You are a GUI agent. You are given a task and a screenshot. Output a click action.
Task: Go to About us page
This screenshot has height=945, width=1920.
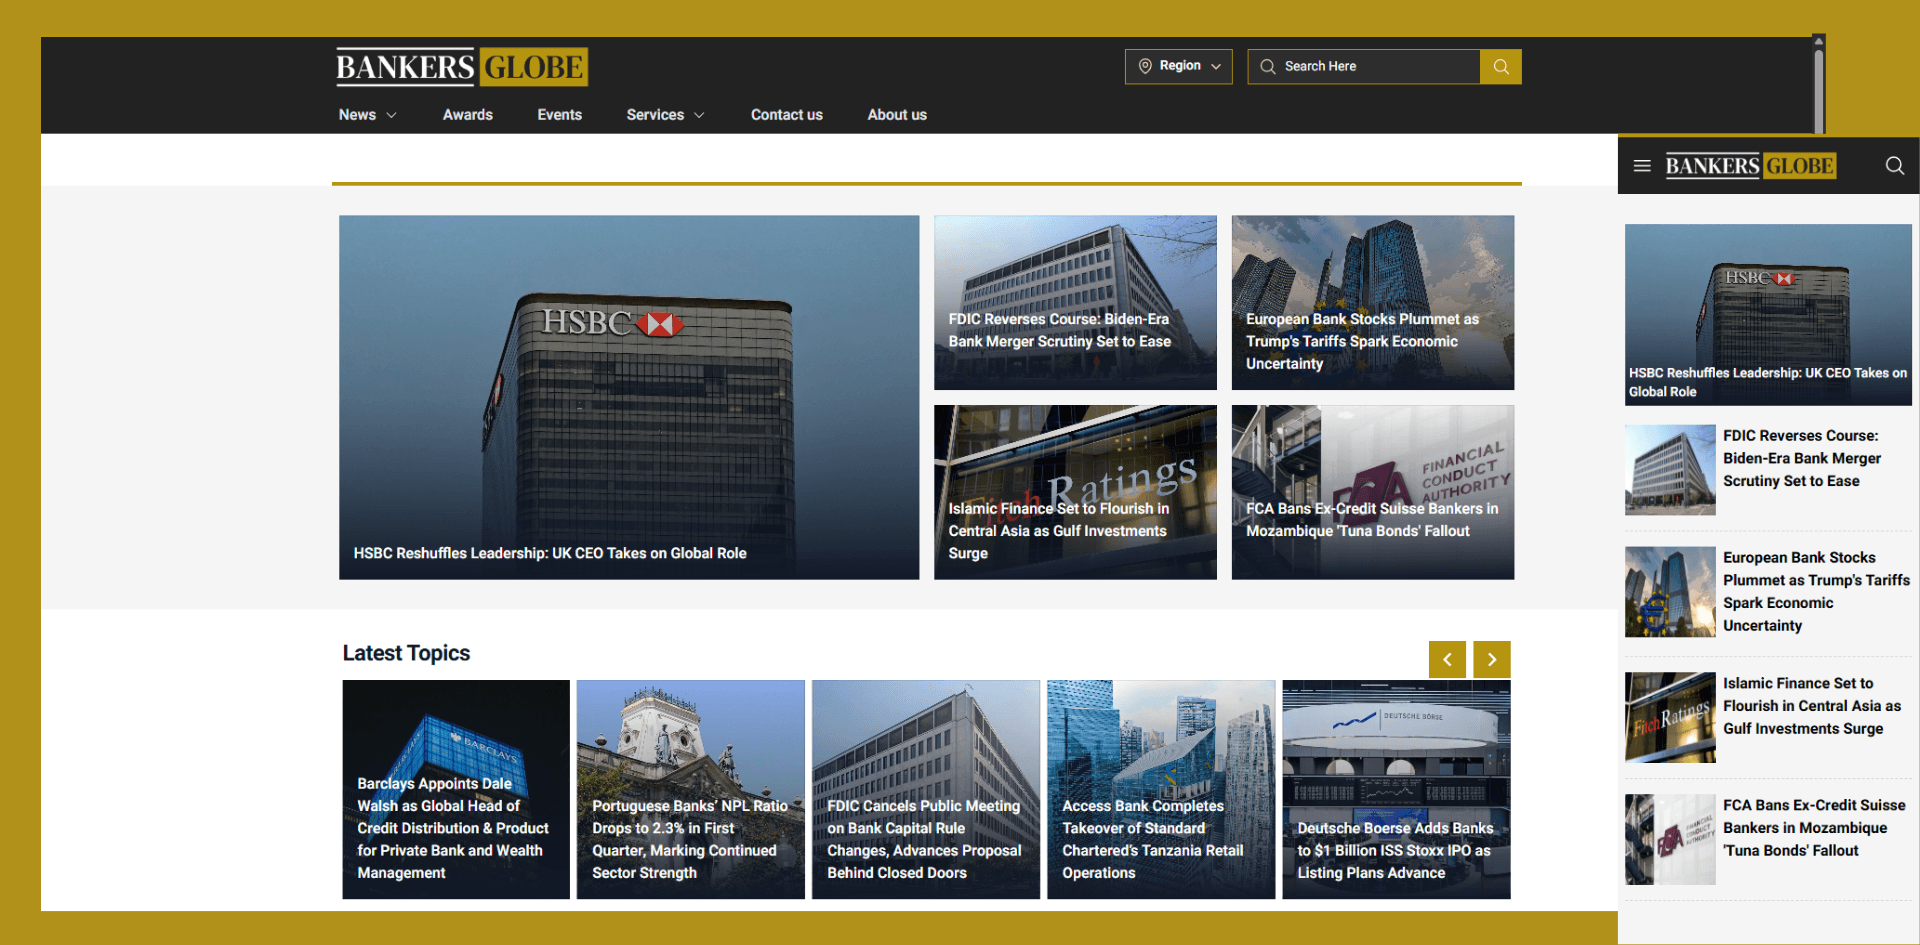coord(897,115)
